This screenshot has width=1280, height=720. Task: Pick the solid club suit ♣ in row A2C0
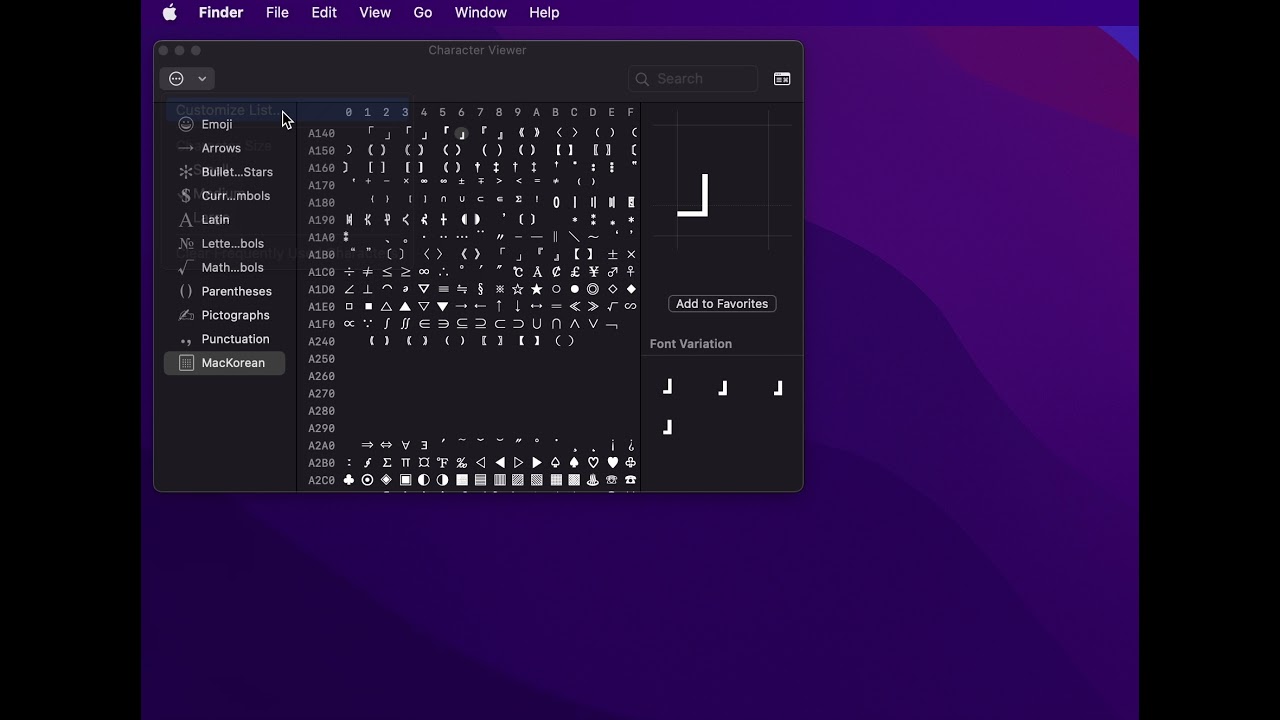(349, 480)
